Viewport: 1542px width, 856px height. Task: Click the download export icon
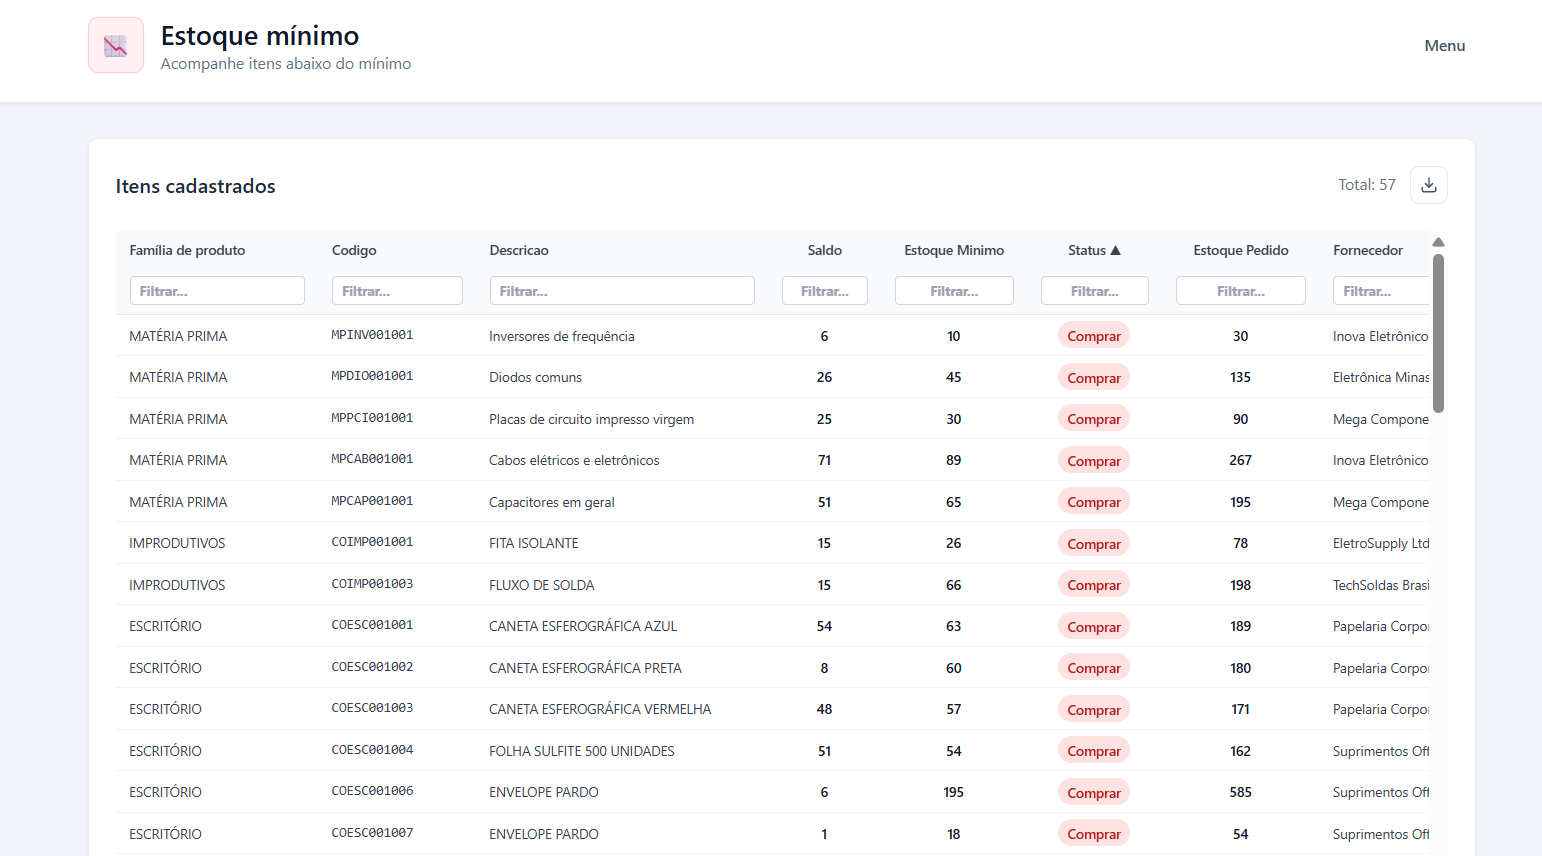[1428, 185]
